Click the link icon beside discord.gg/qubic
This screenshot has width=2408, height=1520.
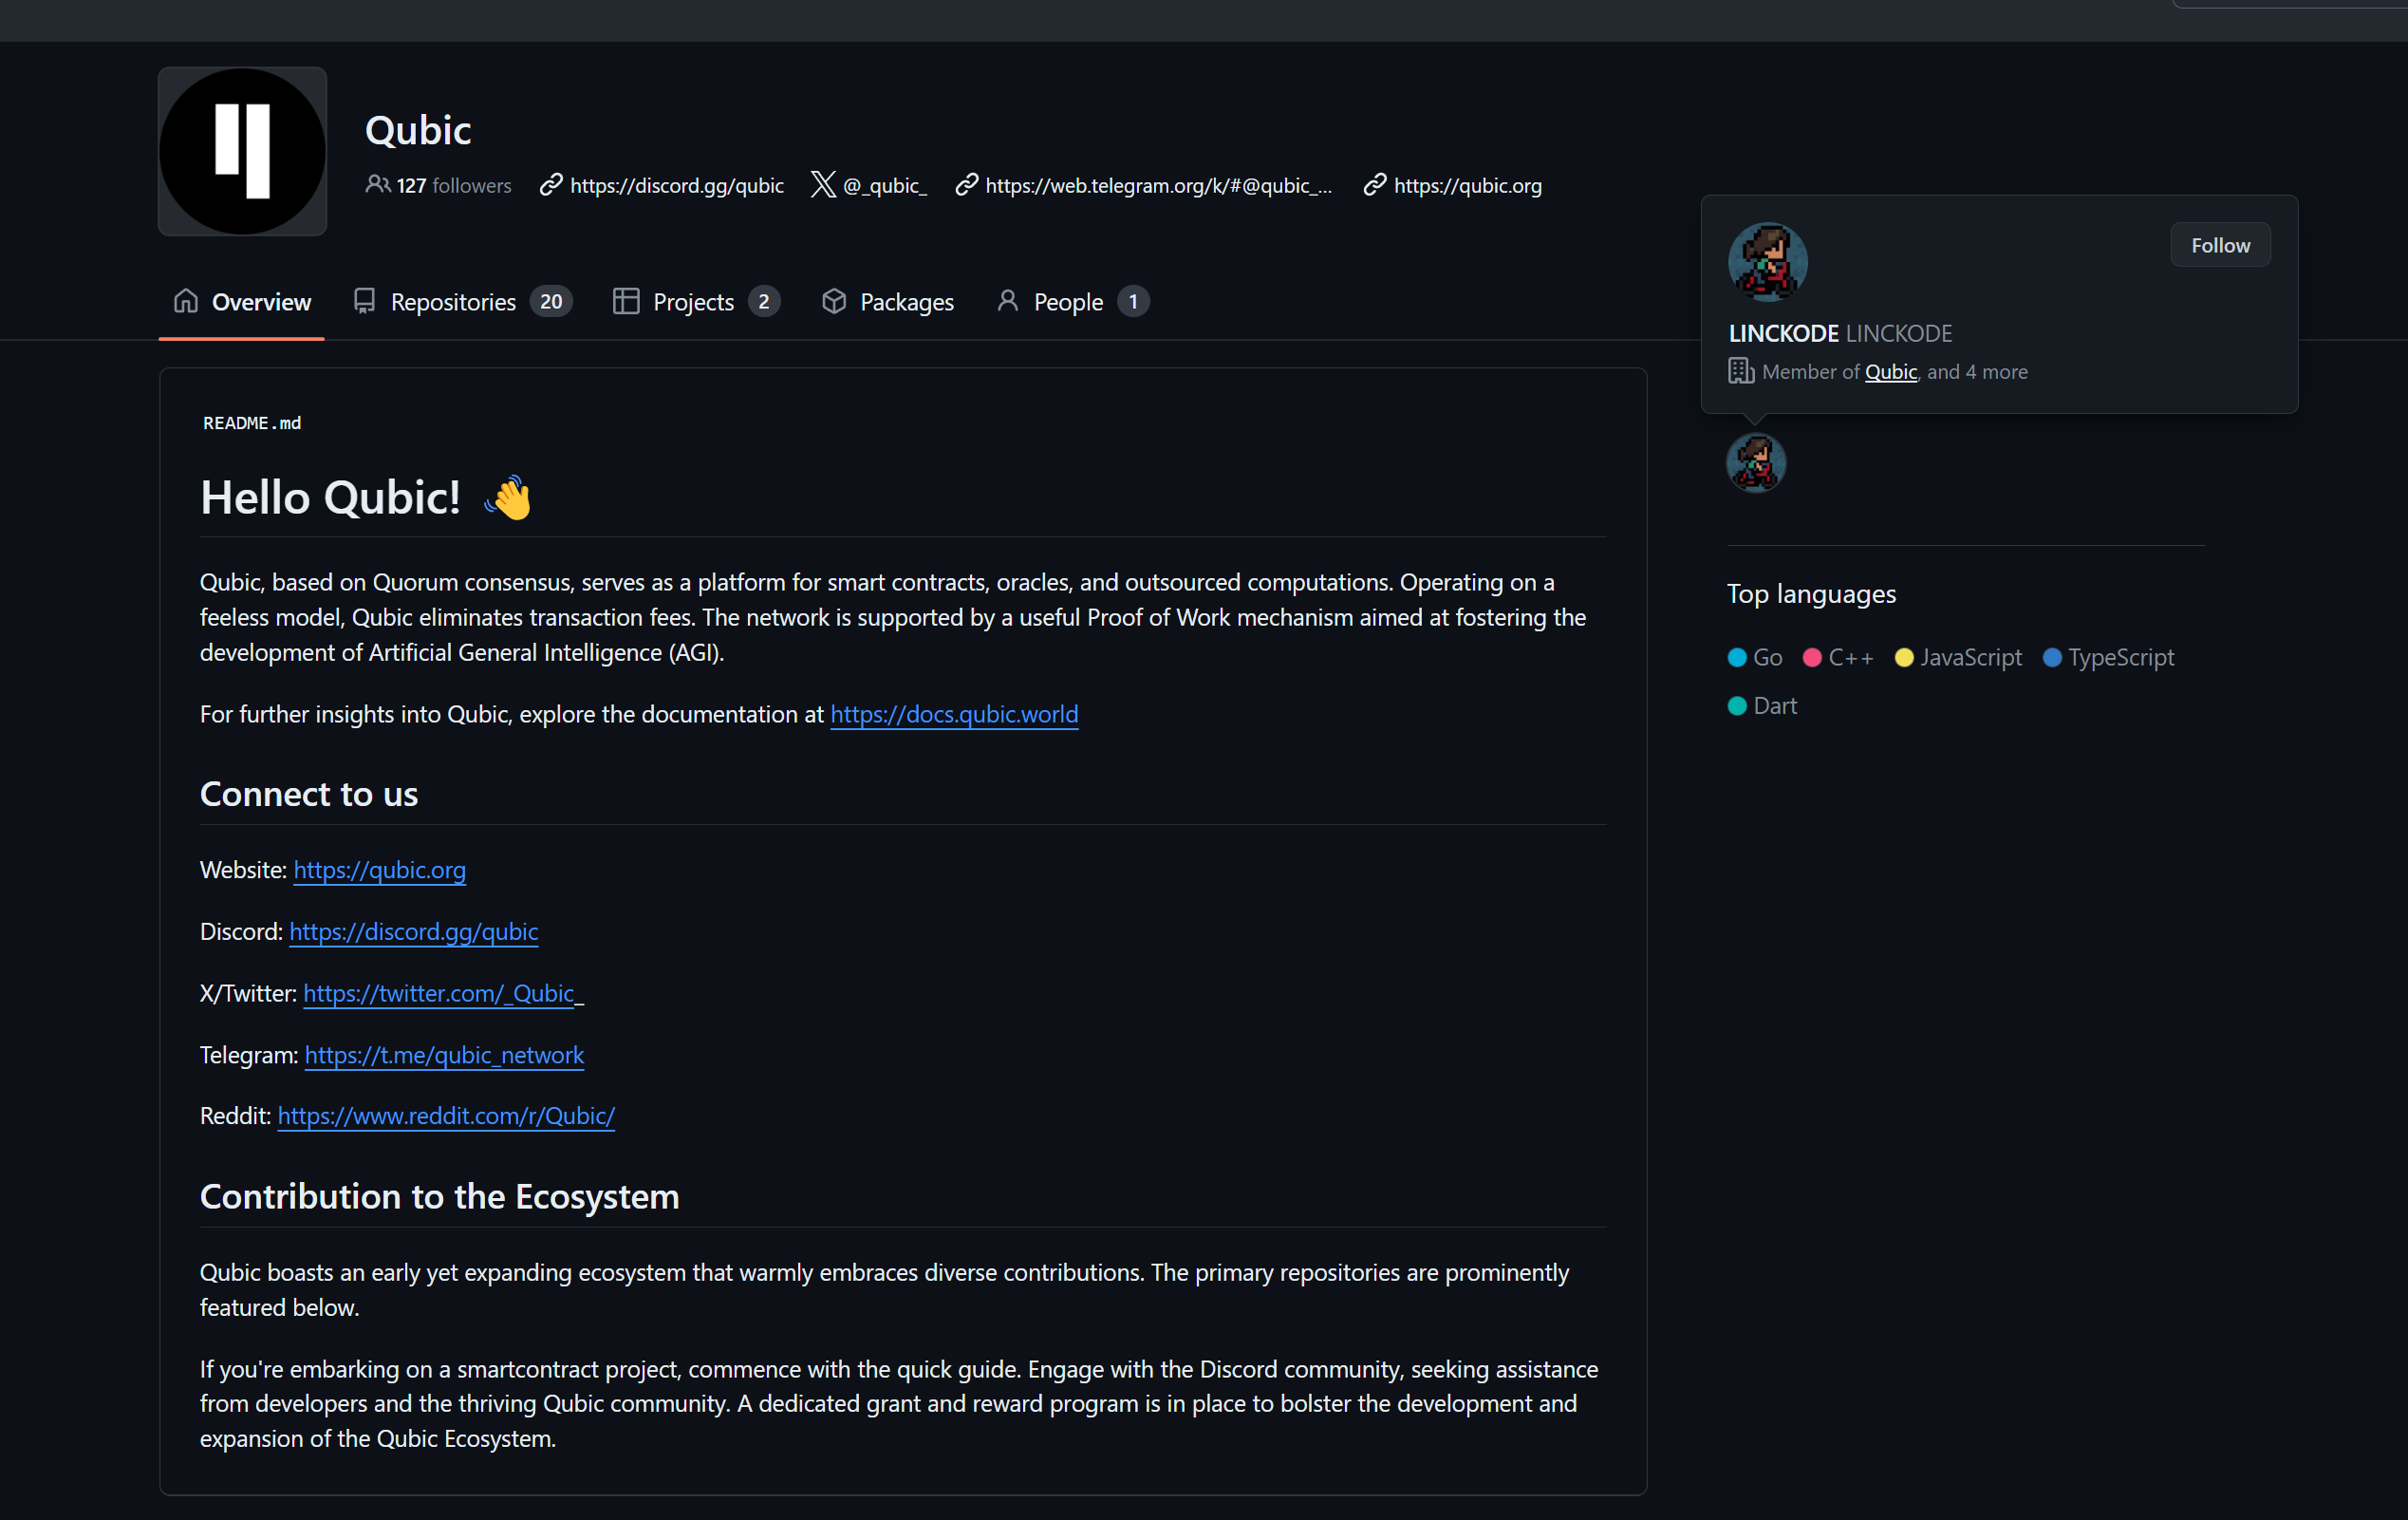tap(550, 185)
